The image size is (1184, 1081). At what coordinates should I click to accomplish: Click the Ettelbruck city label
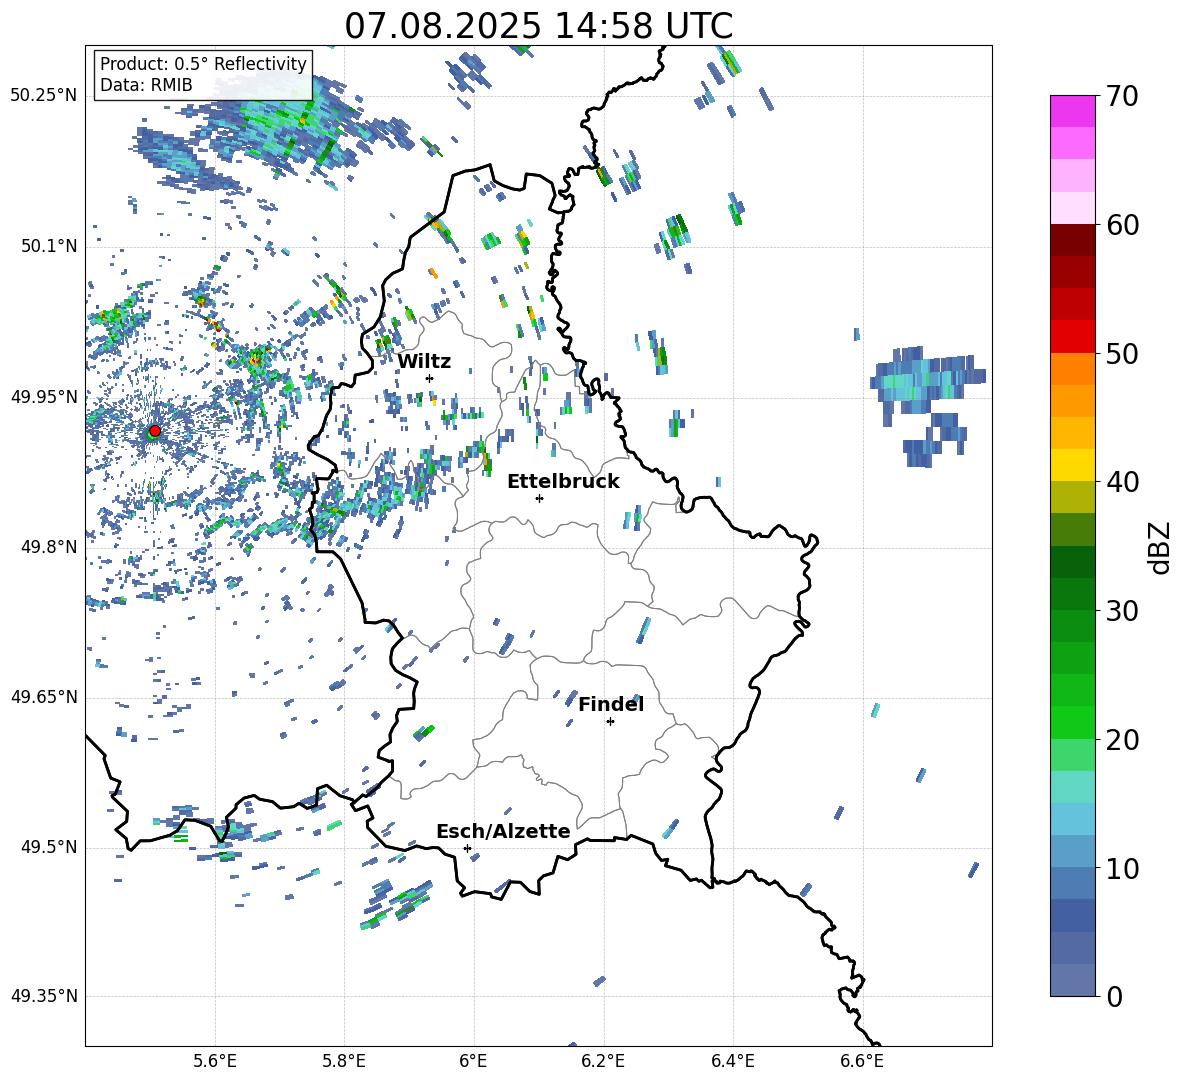click(563, 482)
